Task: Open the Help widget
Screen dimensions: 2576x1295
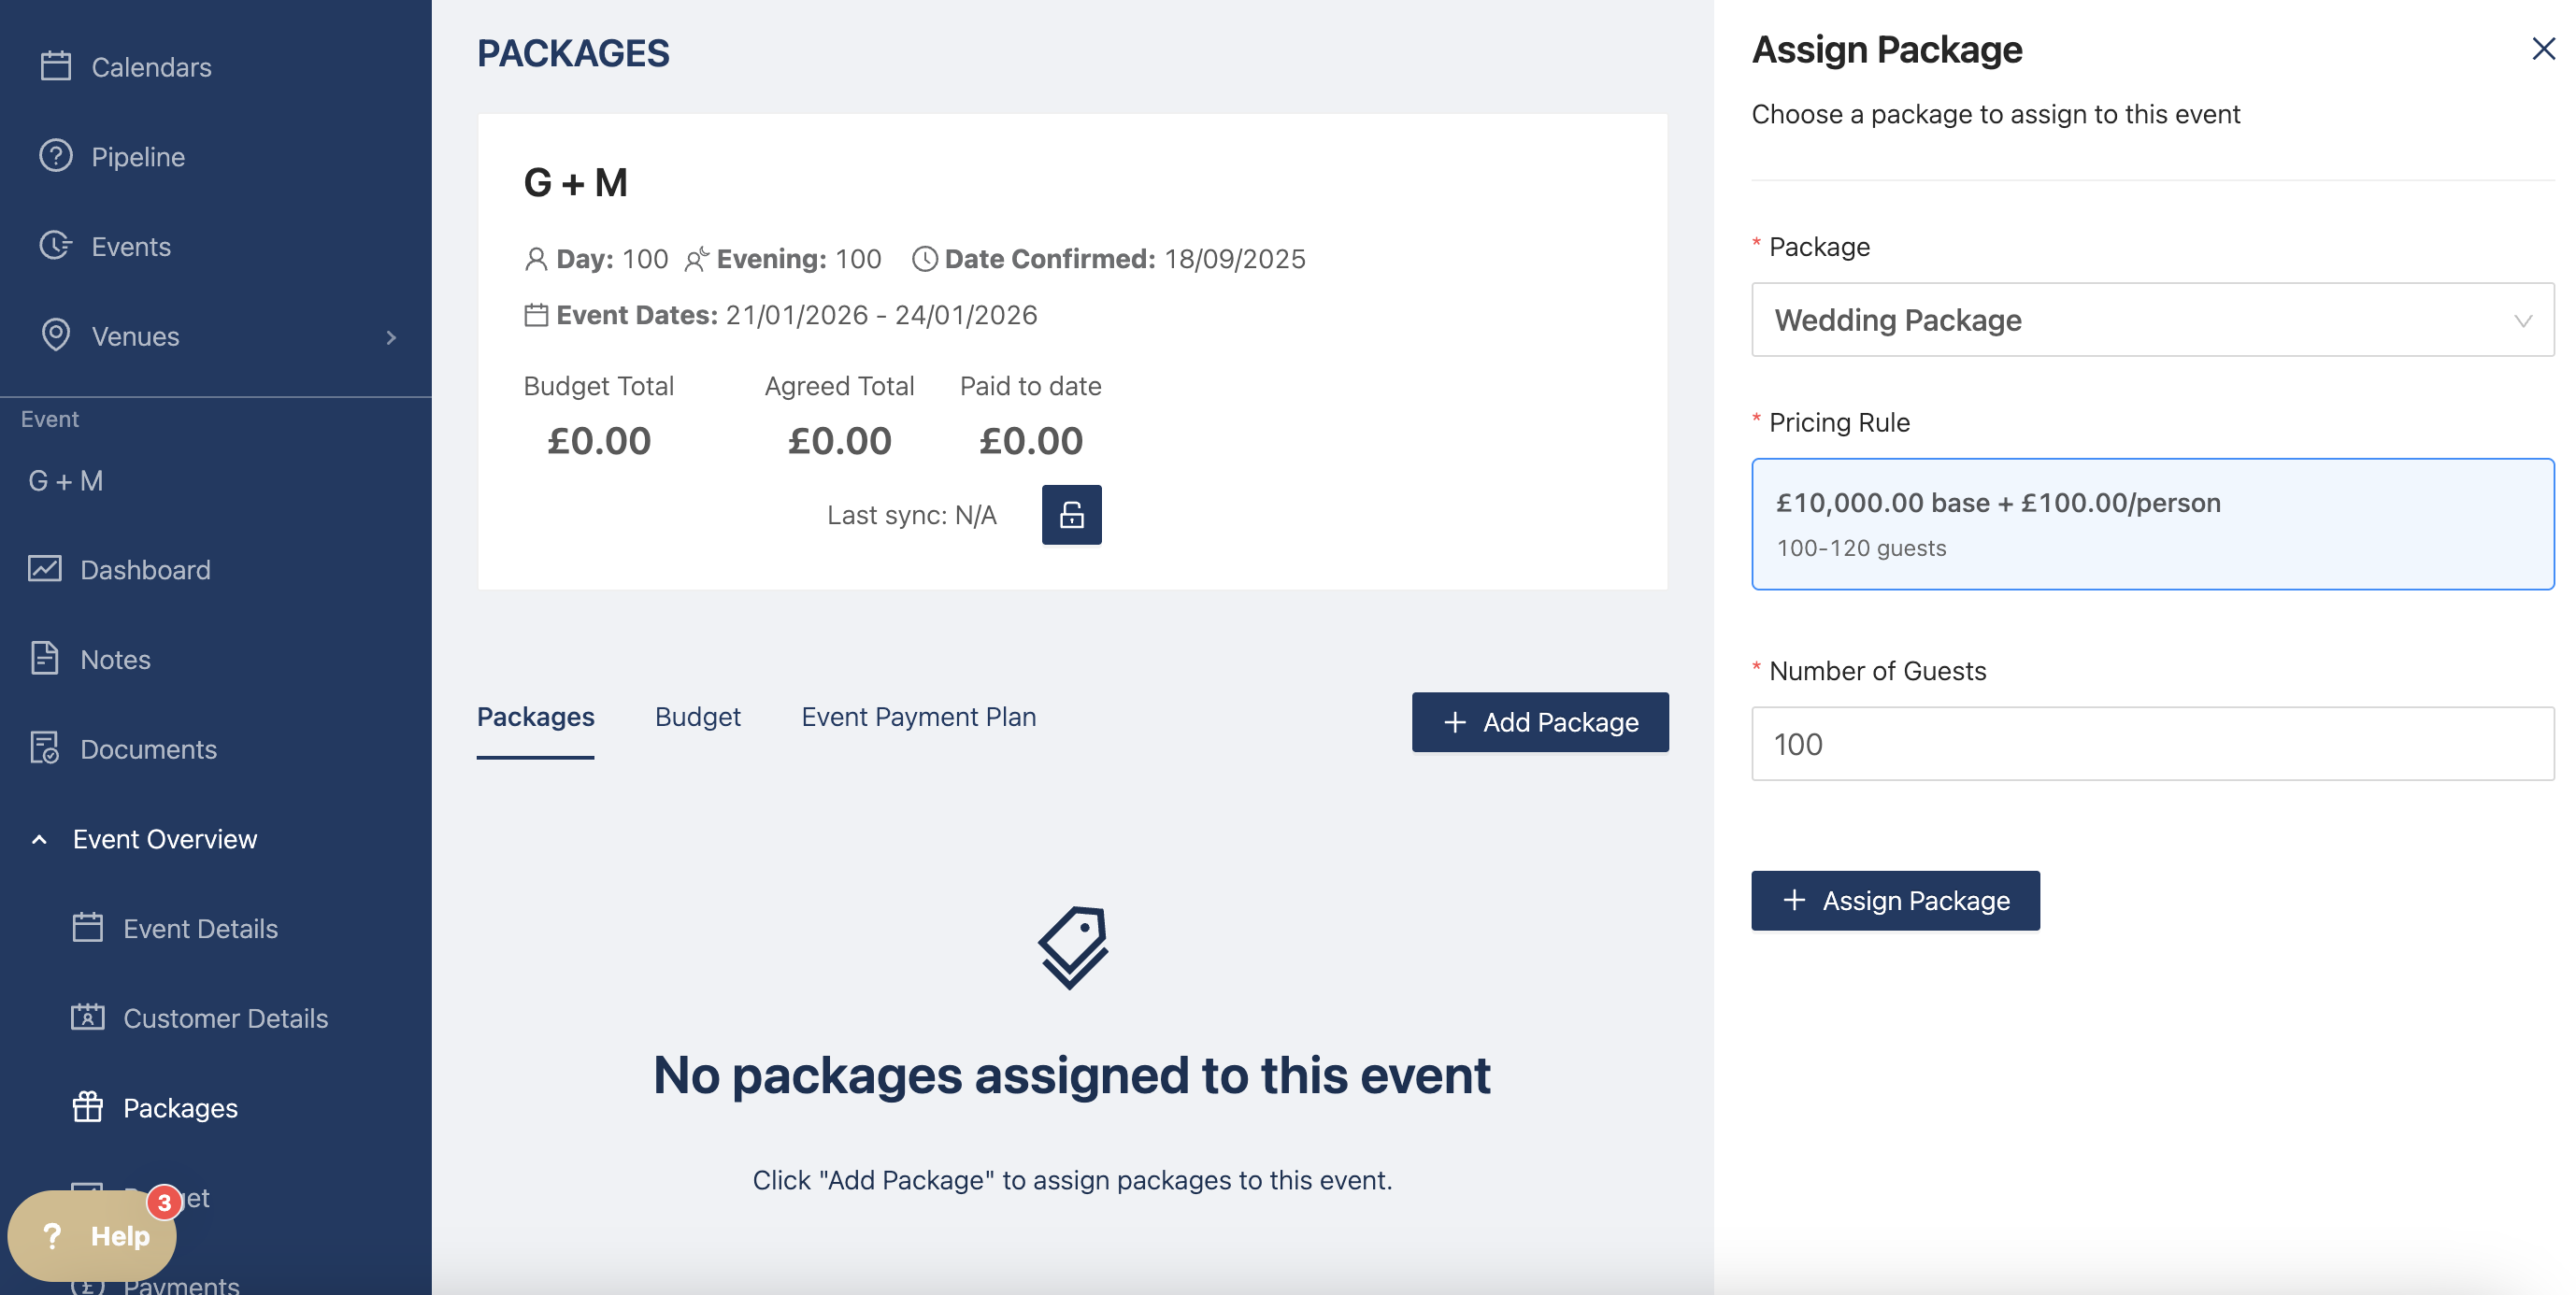Action: 92,1236
